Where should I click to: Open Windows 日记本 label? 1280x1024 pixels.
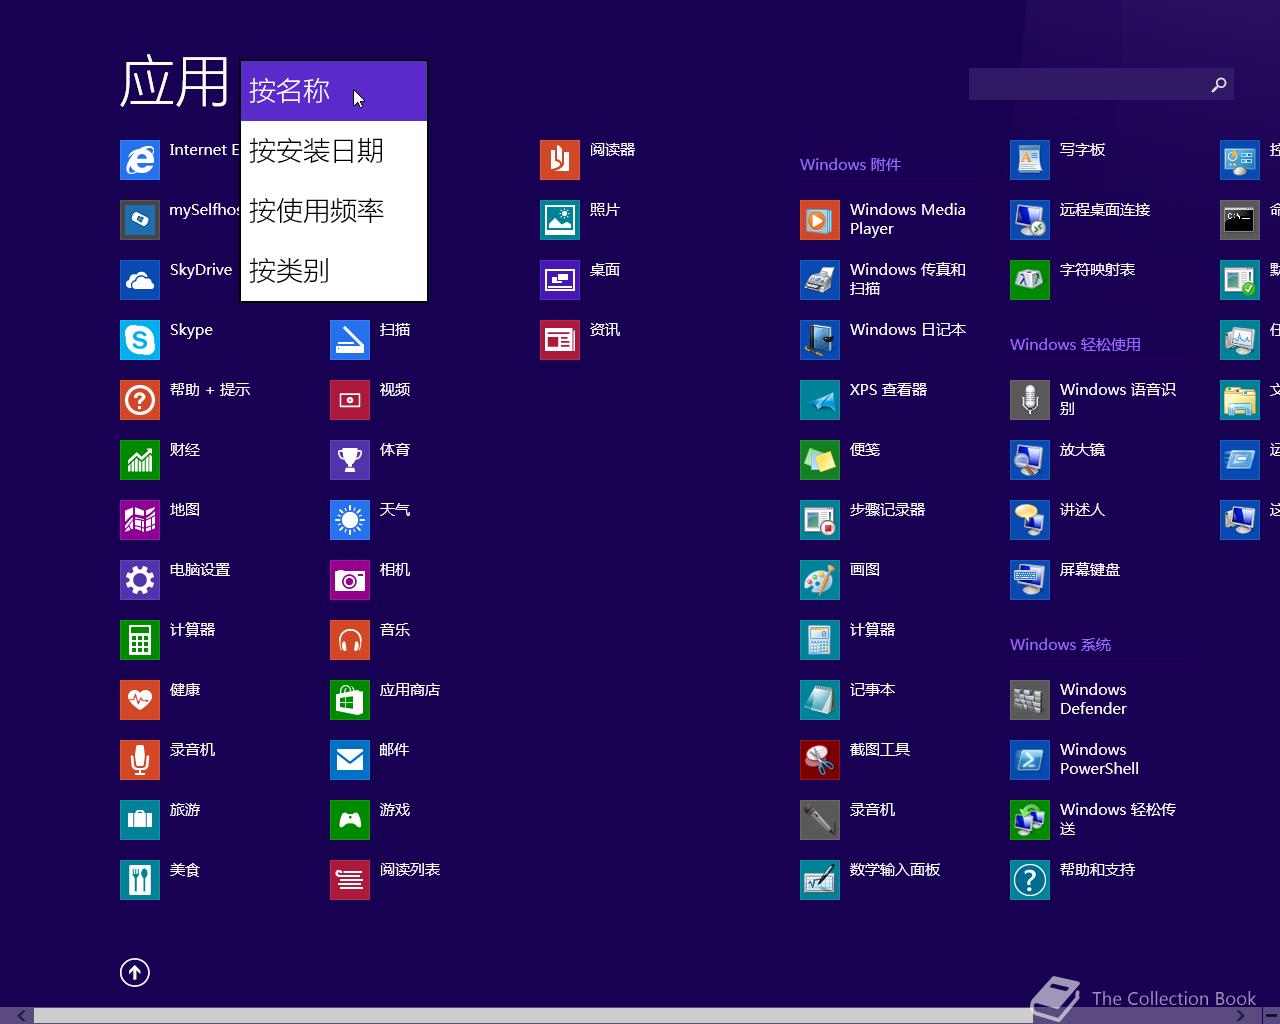908,330
